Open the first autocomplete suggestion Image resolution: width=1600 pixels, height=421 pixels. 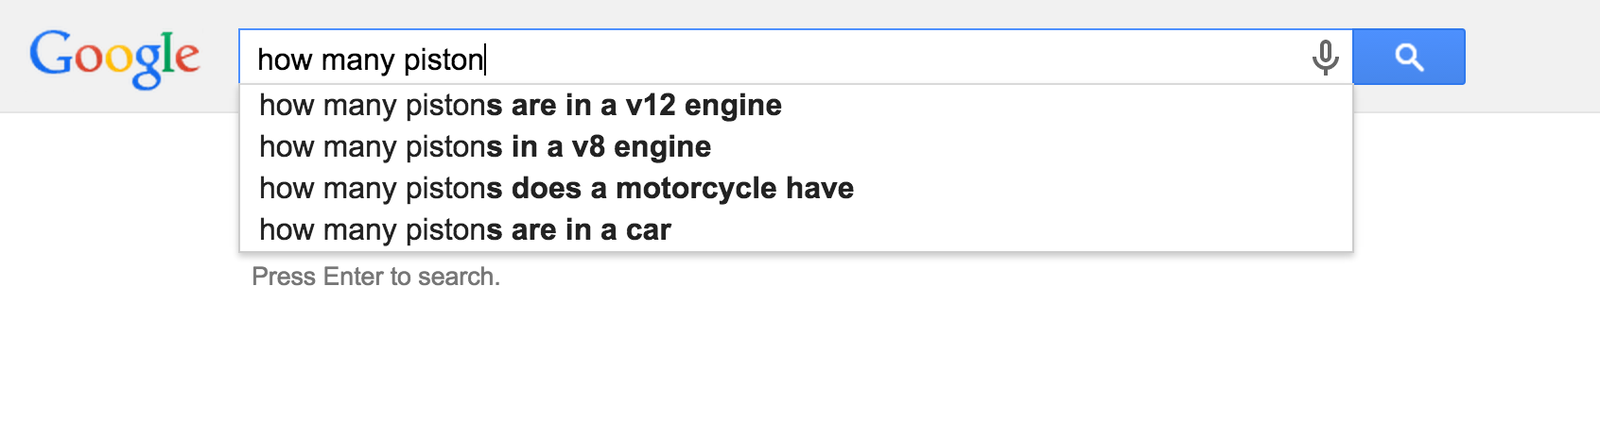(520, 105)
